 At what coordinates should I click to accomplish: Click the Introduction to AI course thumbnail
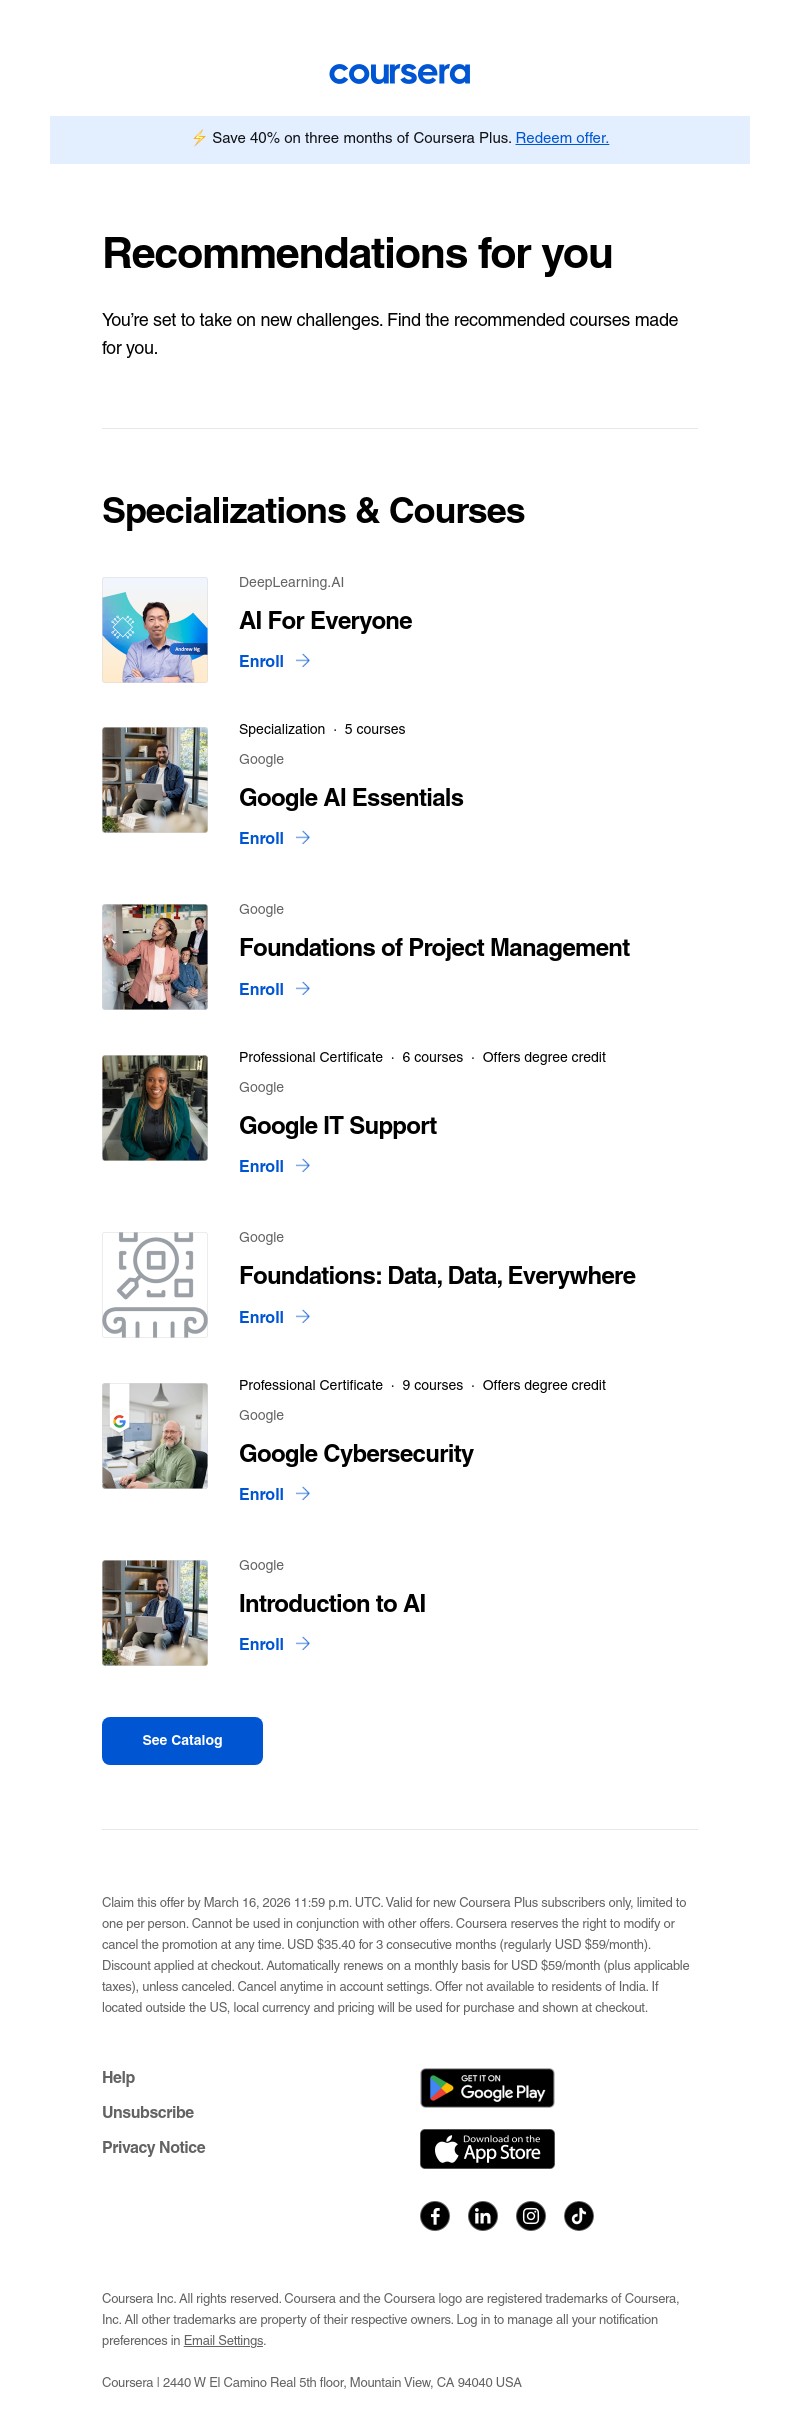pyautogui.click(x=155, y=1611)
